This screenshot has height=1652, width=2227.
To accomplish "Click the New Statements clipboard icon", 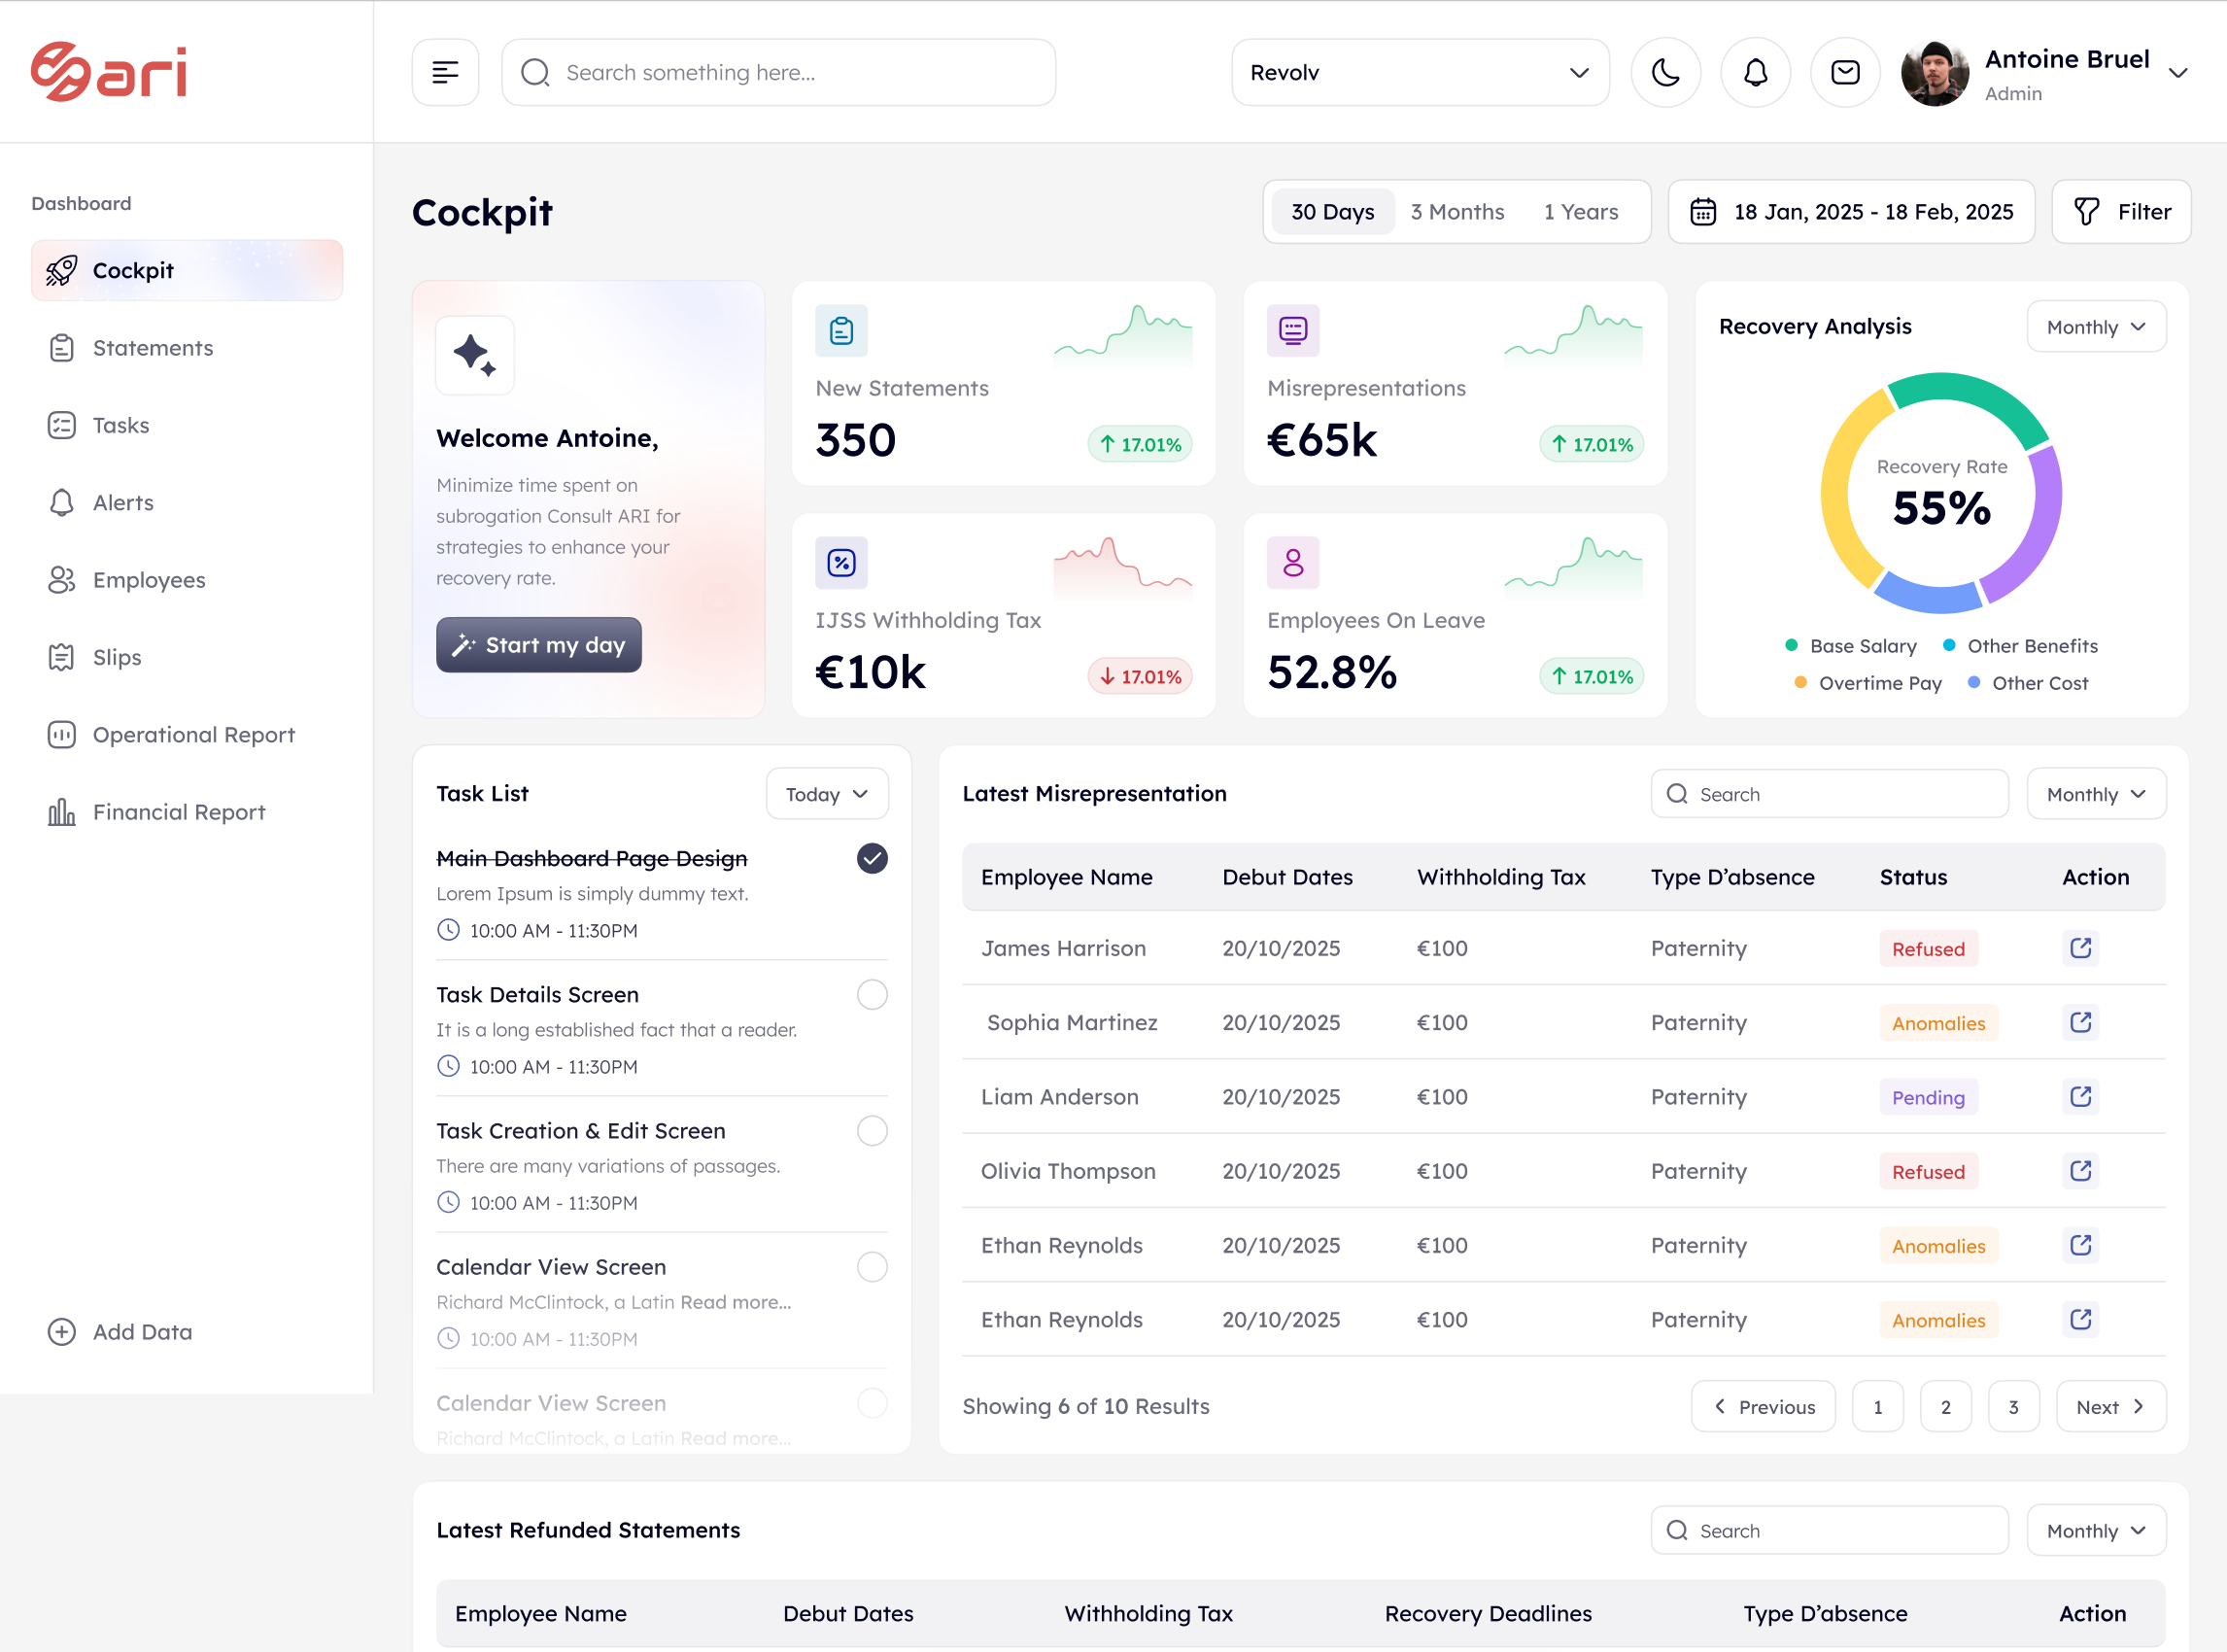I will [x=841, y=330].
